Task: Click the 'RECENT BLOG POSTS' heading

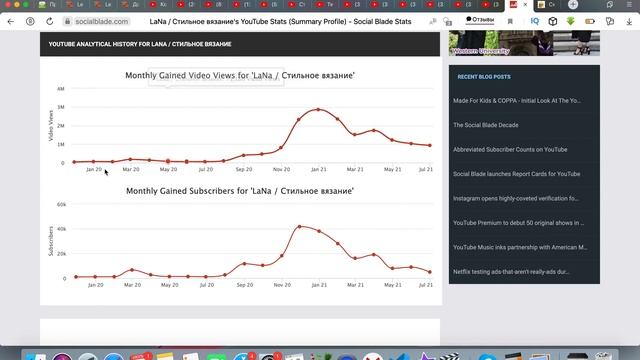Action: tap(484, 77)
